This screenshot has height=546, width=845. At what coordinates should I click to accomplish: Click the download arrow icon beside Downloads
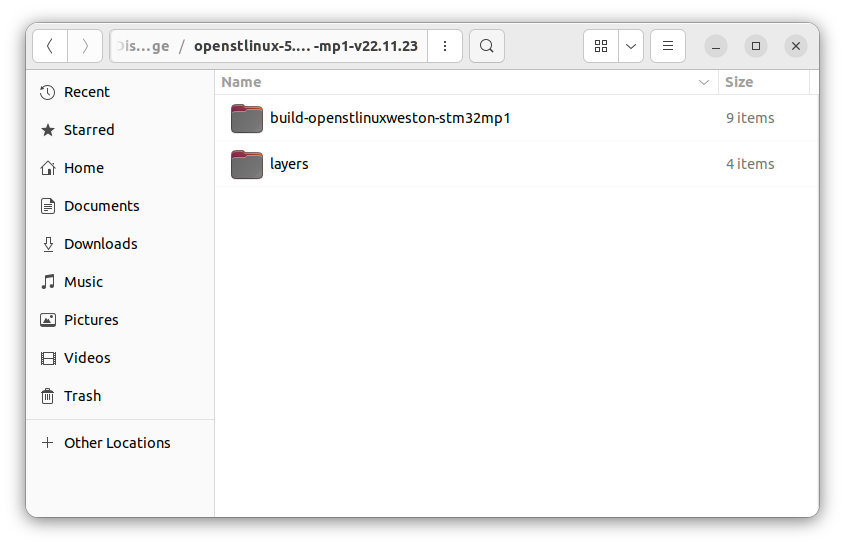point(47,244)
